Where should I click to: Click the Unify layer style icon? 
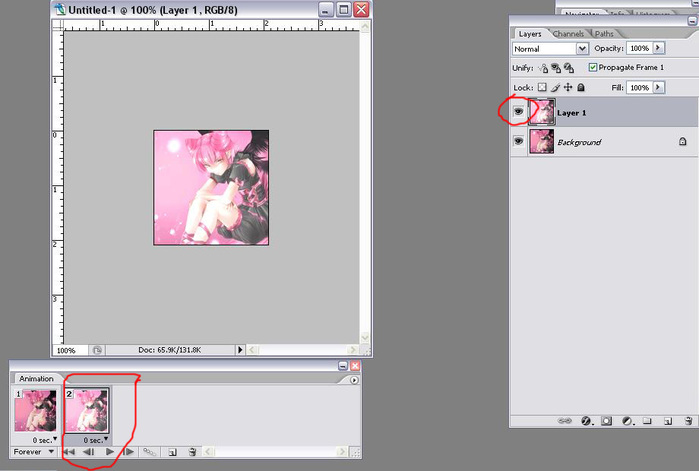pos(568,68)
